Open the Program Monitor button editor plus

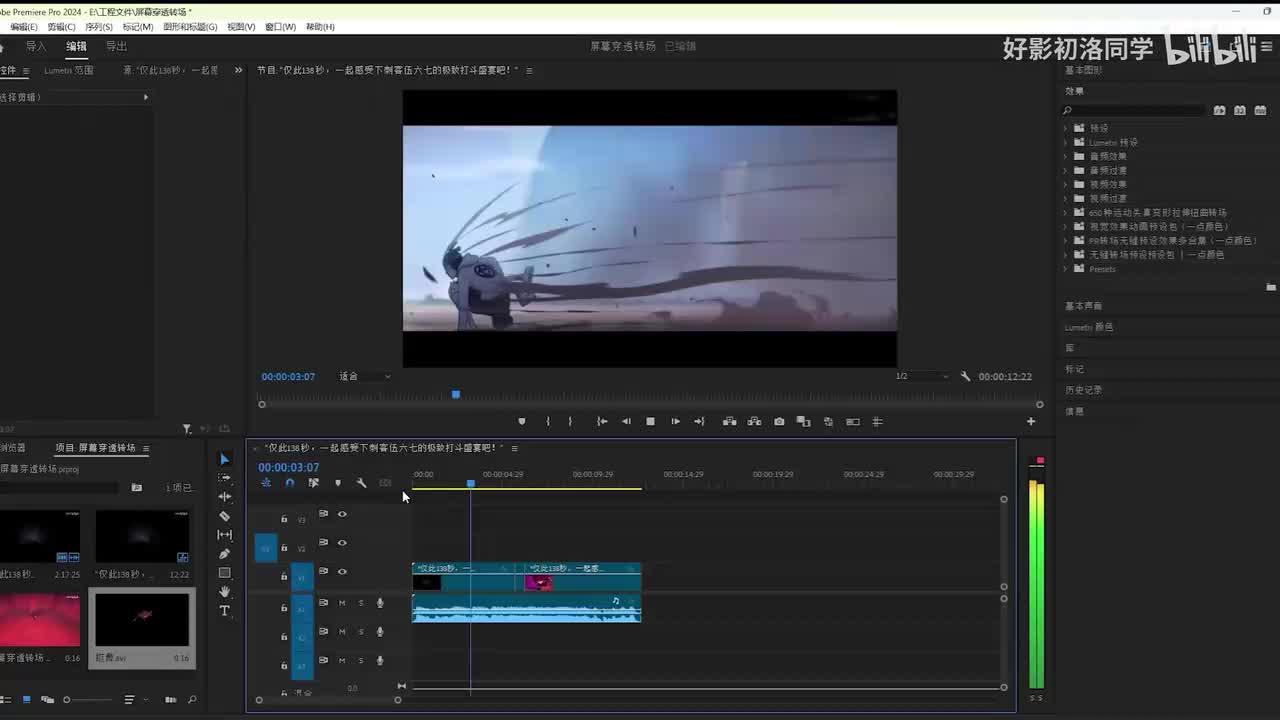tap(1031, 422)
